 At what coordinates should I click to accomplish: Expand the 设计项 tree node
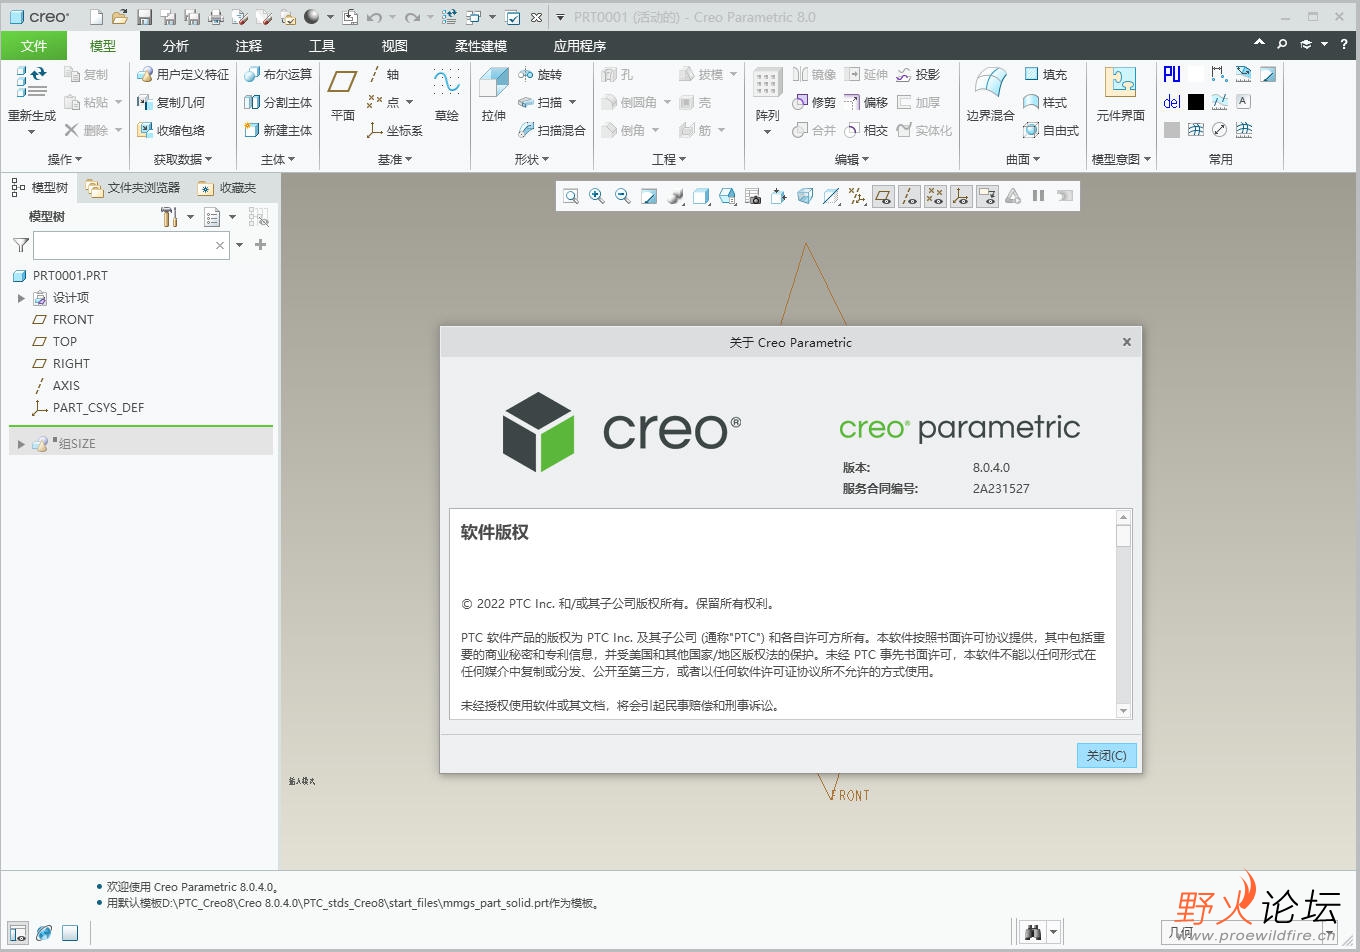coord(21,298)
